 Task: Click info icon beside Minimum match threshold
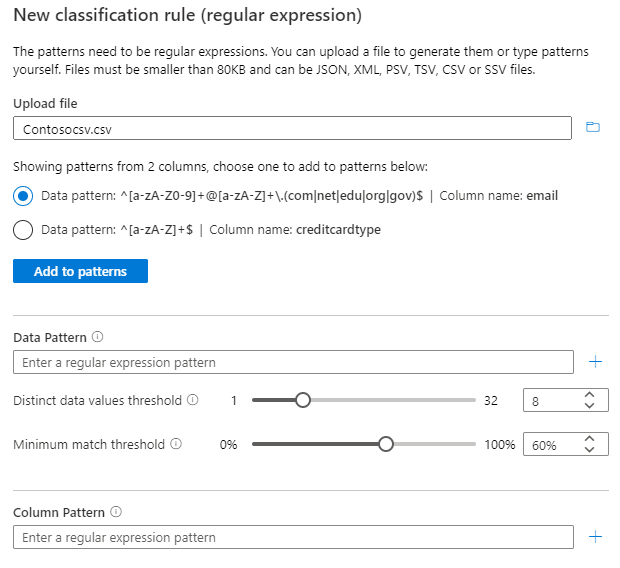click(x=175, y=444)
